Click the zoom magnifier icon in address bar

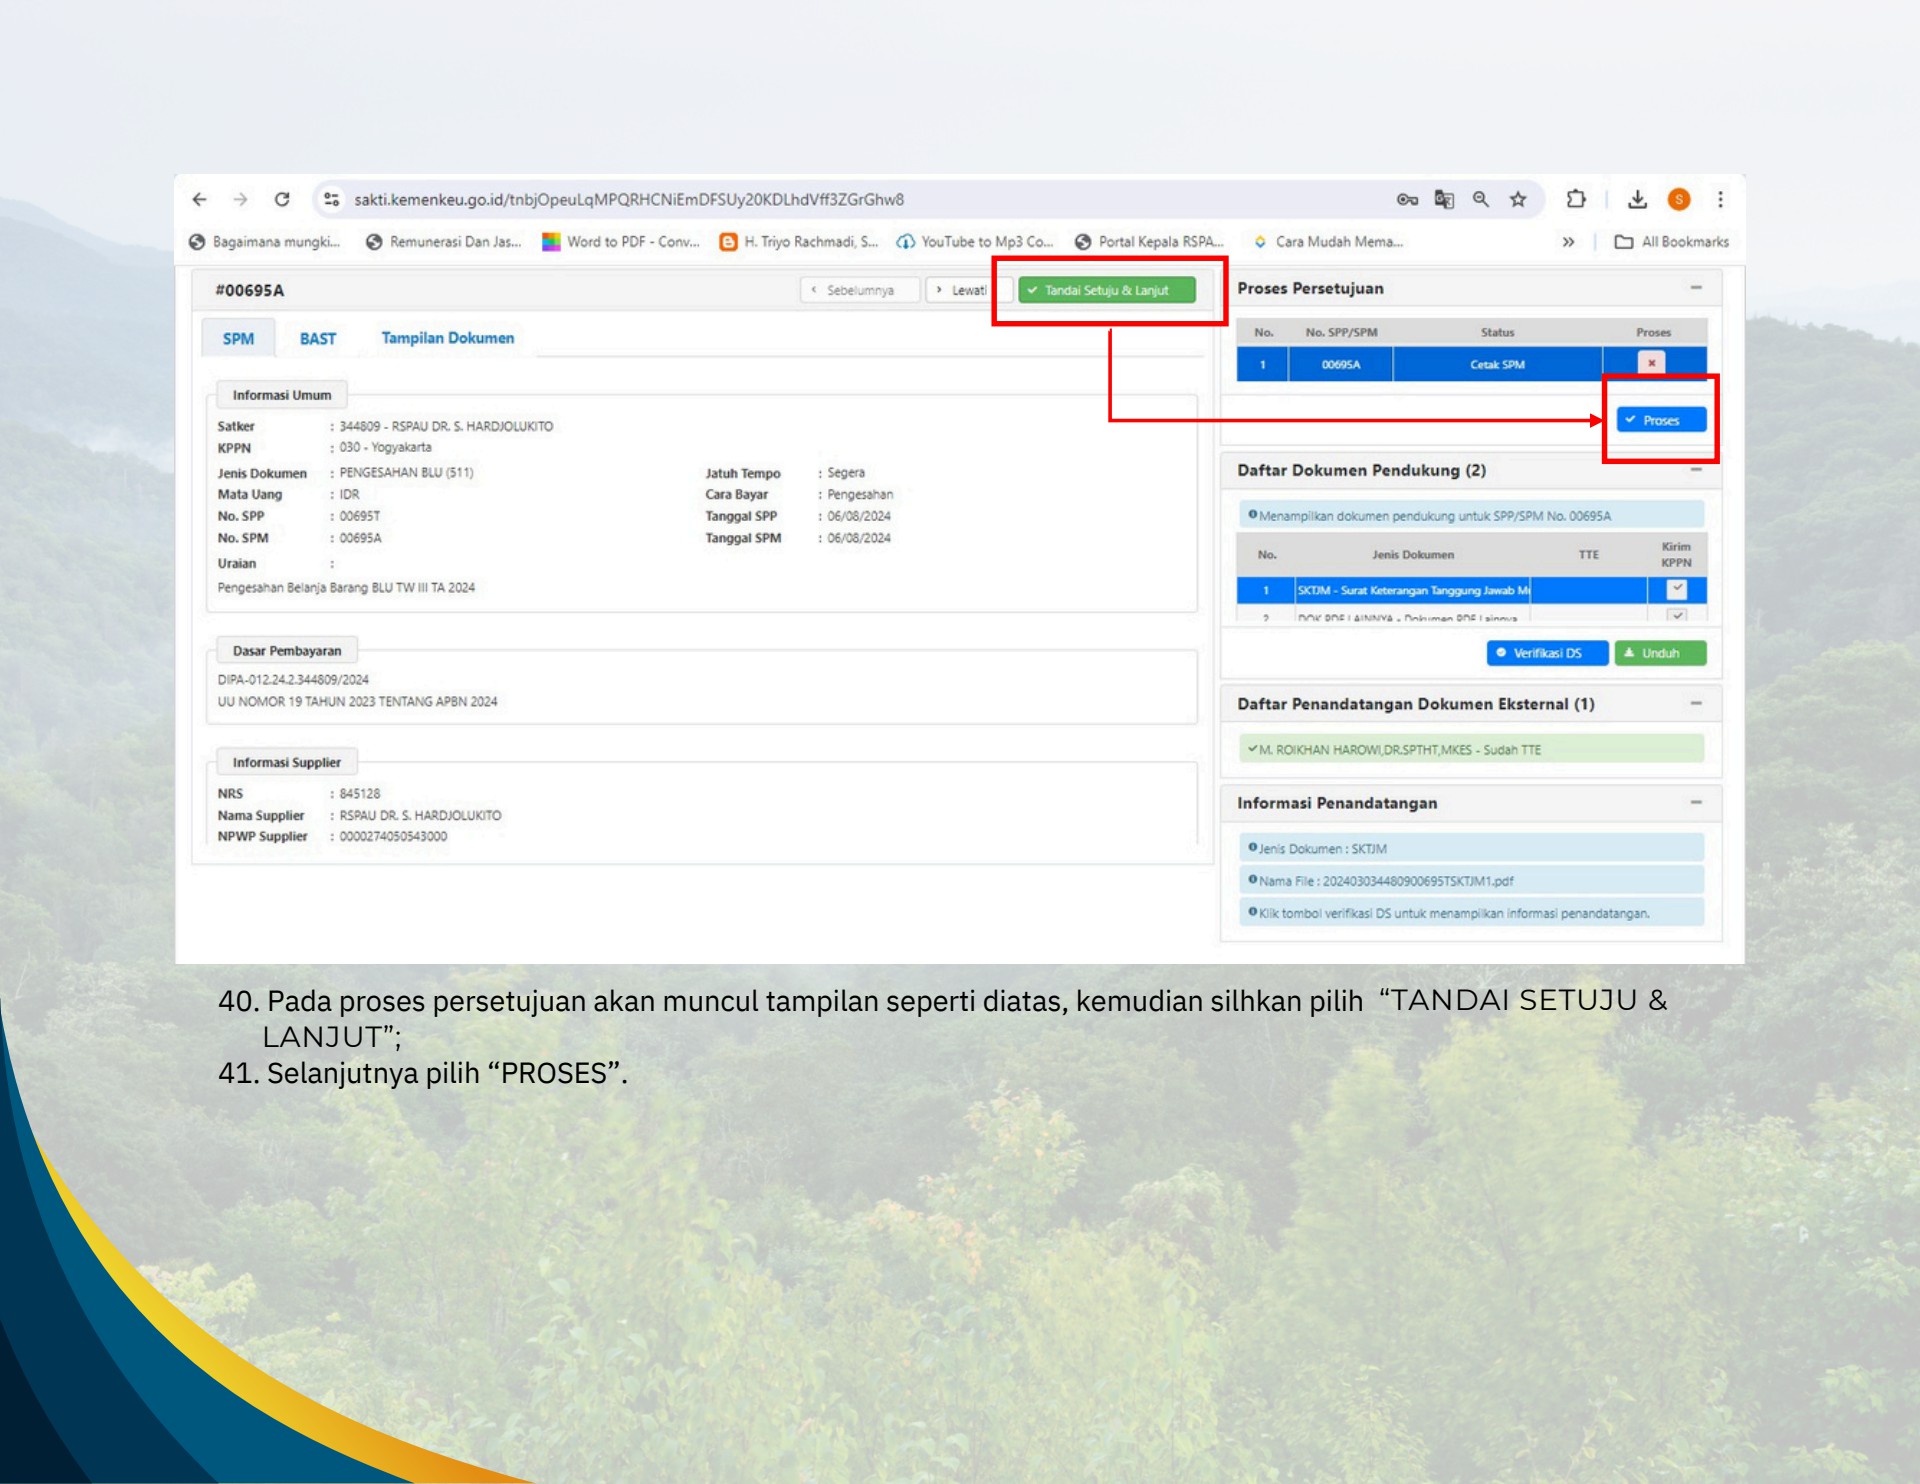coord(1480,199)
